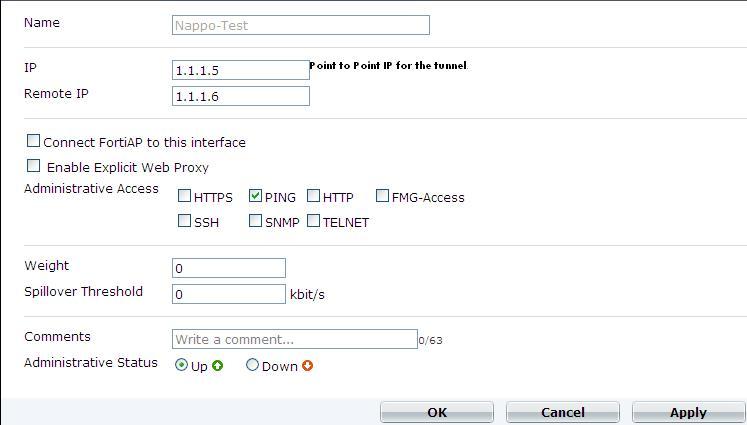Click the green Up arrow icon
The width and height of the screenshot is (747, 425).
coord(217,366)
